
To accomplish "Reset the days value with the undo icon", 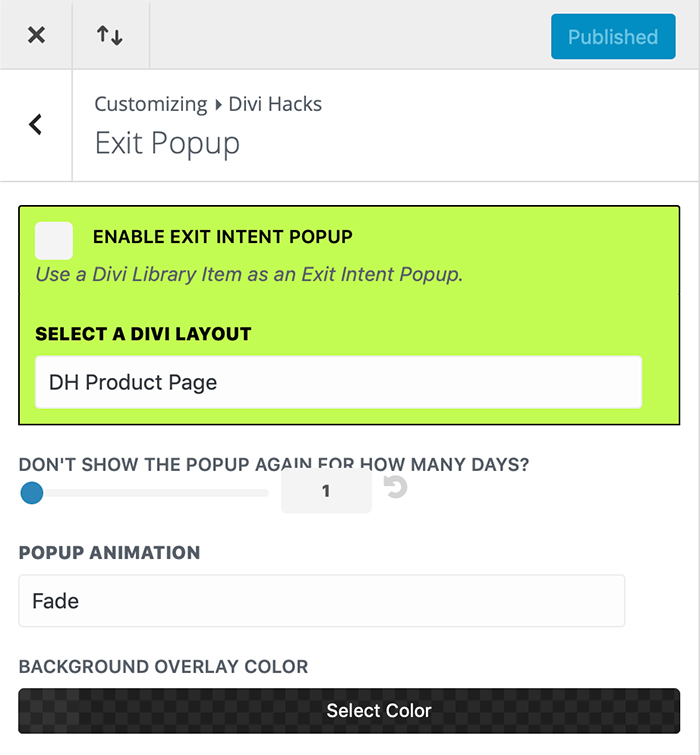I will [x=395, y=487].
